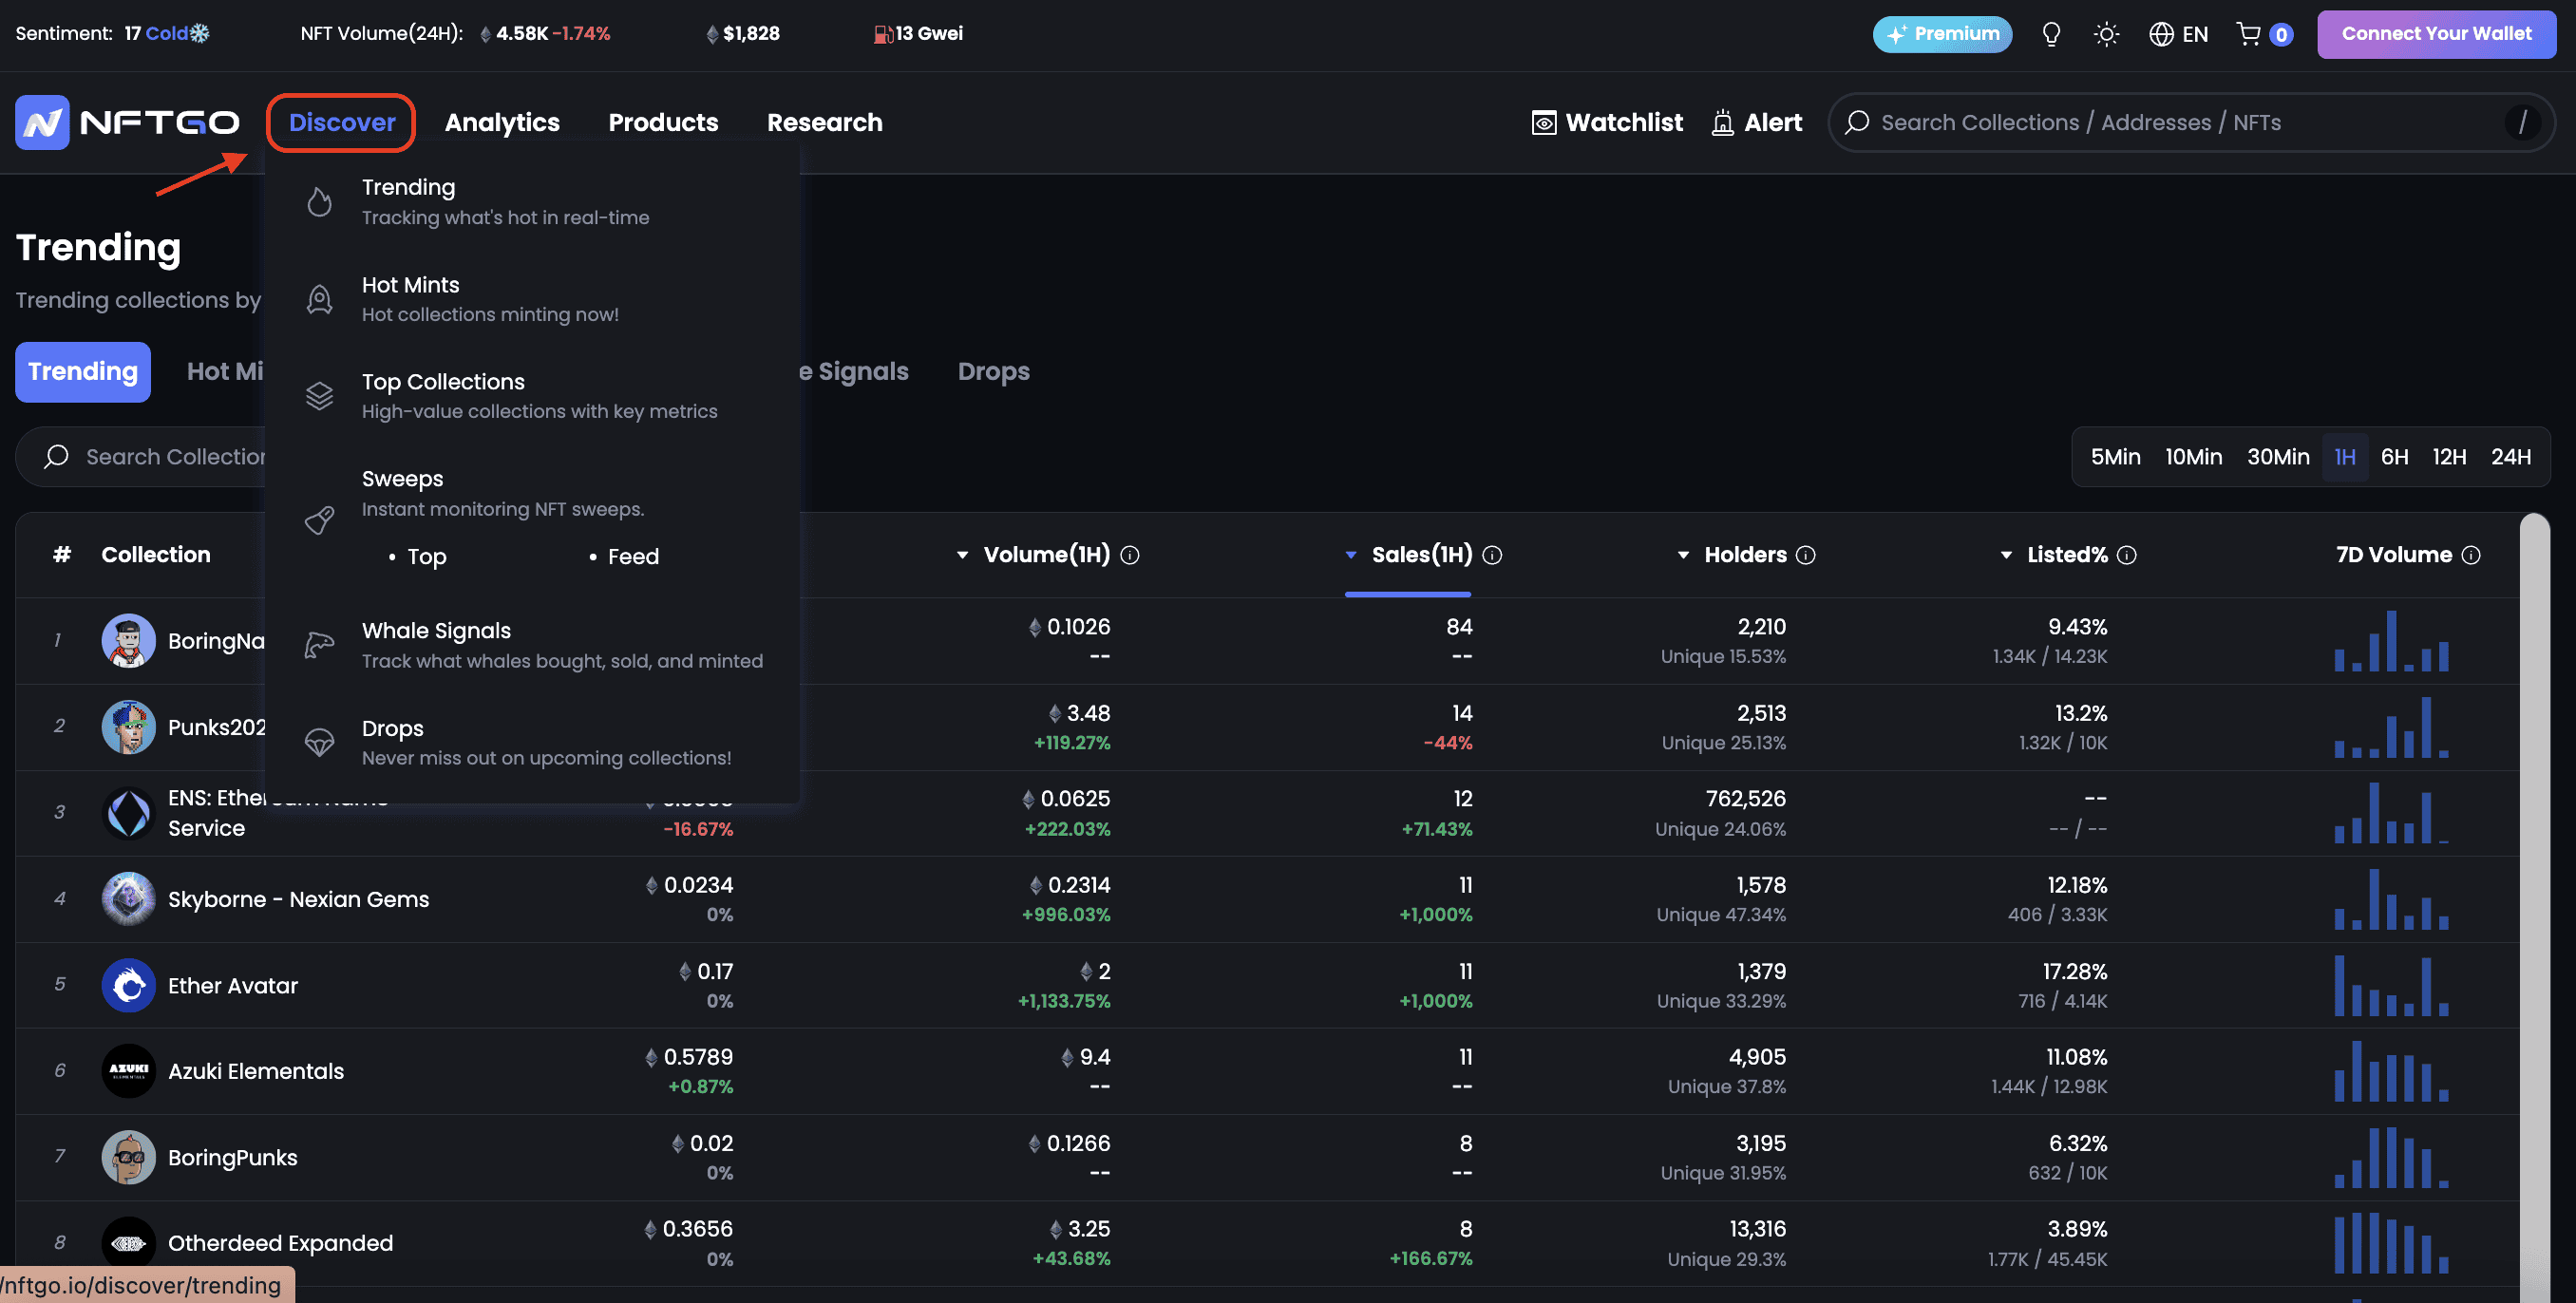This screenshot has height=1303, width=2576.
Task: Click Ether Avatar 7D volume chart
Action: coord(2390,986)
